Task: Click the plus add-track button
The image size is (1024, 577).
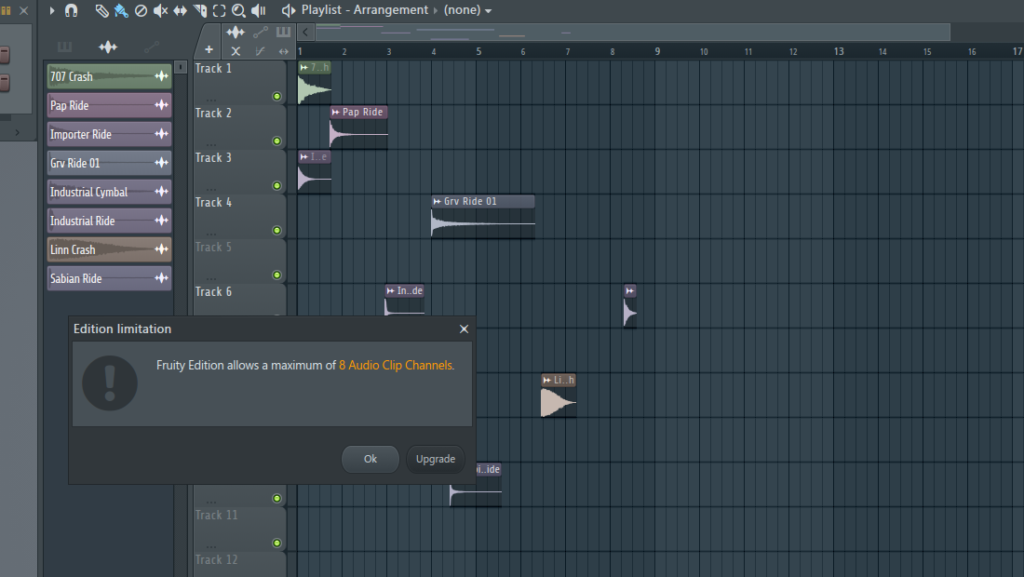Action: click(209, 50)
